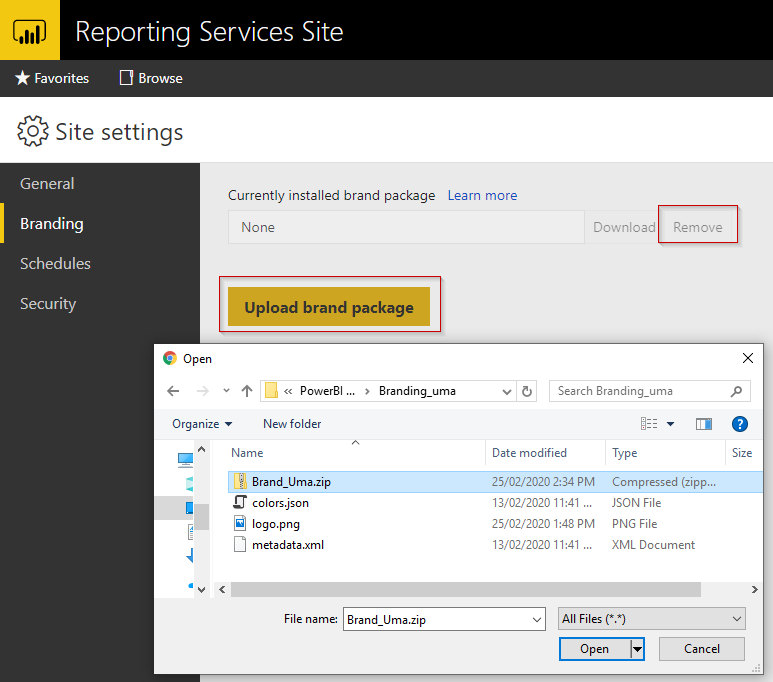Click the Download brand package button
The width and height of the screenshot is (773, 682).
pyautogui.click(x=624, y=227)
